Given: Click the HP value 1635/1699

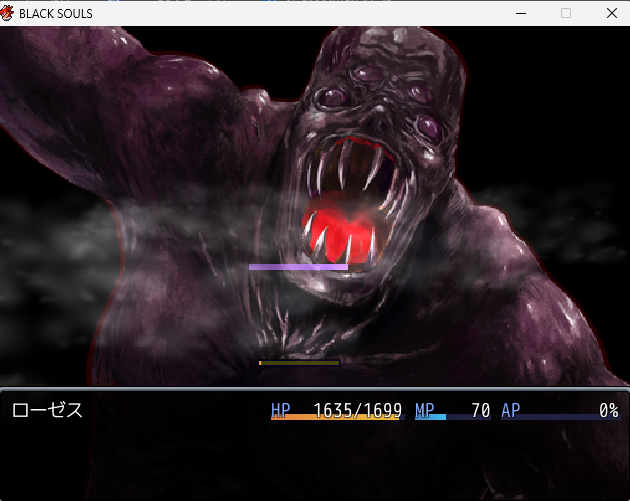Looking at the screenshot, I should tap(358, 411).
